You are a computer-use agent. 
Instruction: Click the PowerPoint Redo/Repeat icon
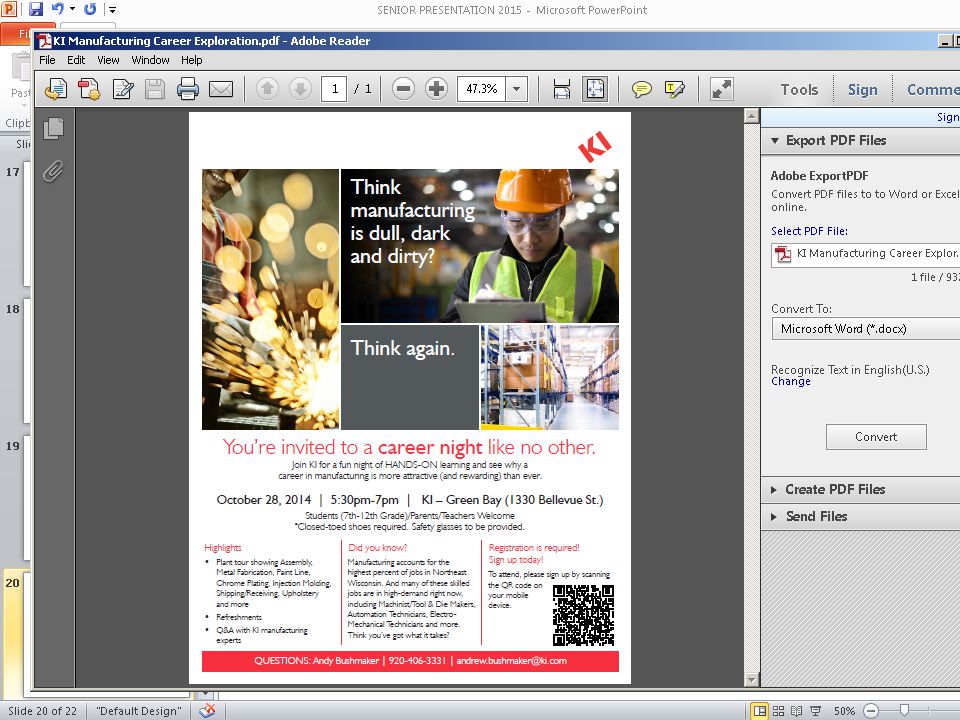[90, 9]
